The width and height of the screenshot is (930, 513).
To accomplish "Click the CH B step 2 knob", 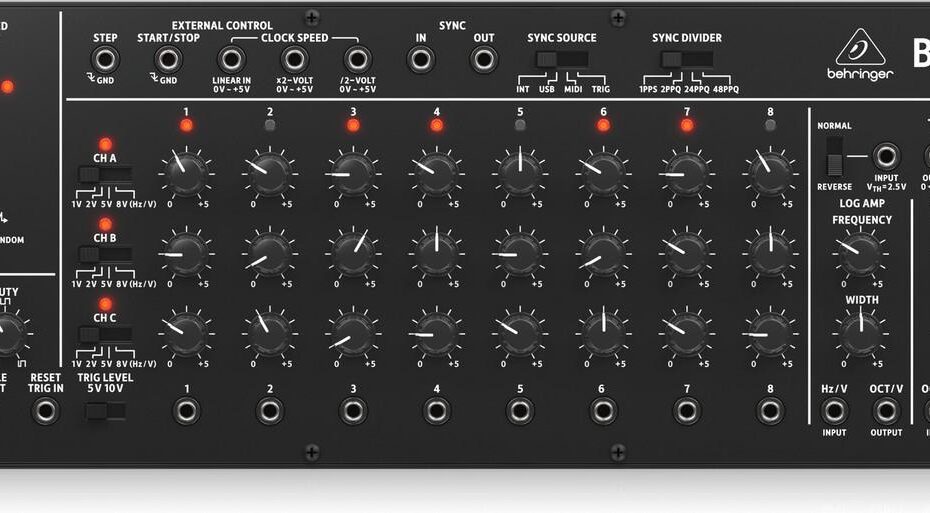I will [x=270, y=254].
